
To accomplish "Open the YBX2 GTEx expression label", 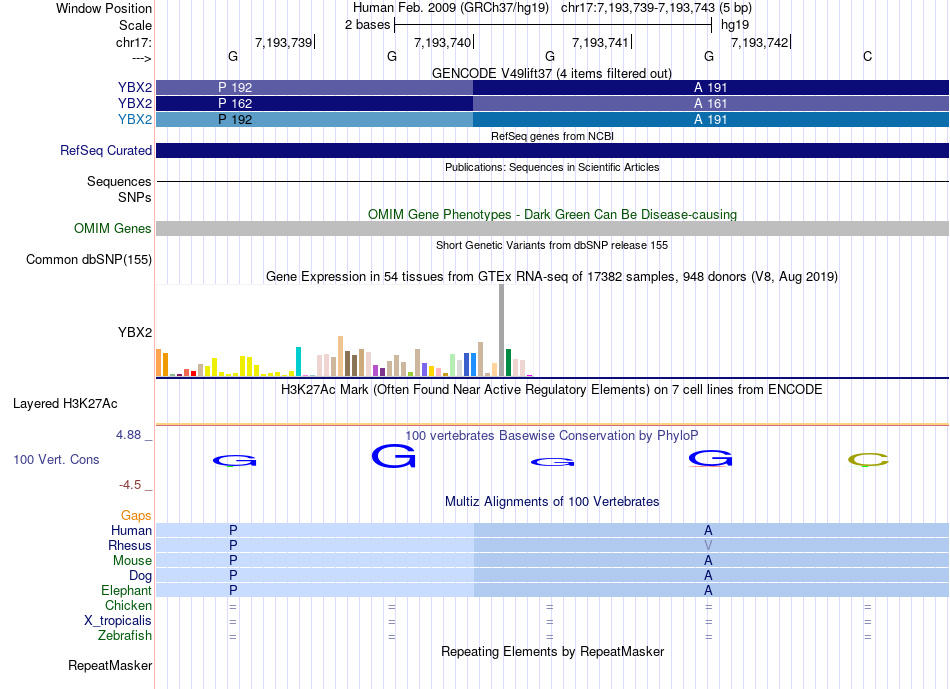I will pos(135,332).
